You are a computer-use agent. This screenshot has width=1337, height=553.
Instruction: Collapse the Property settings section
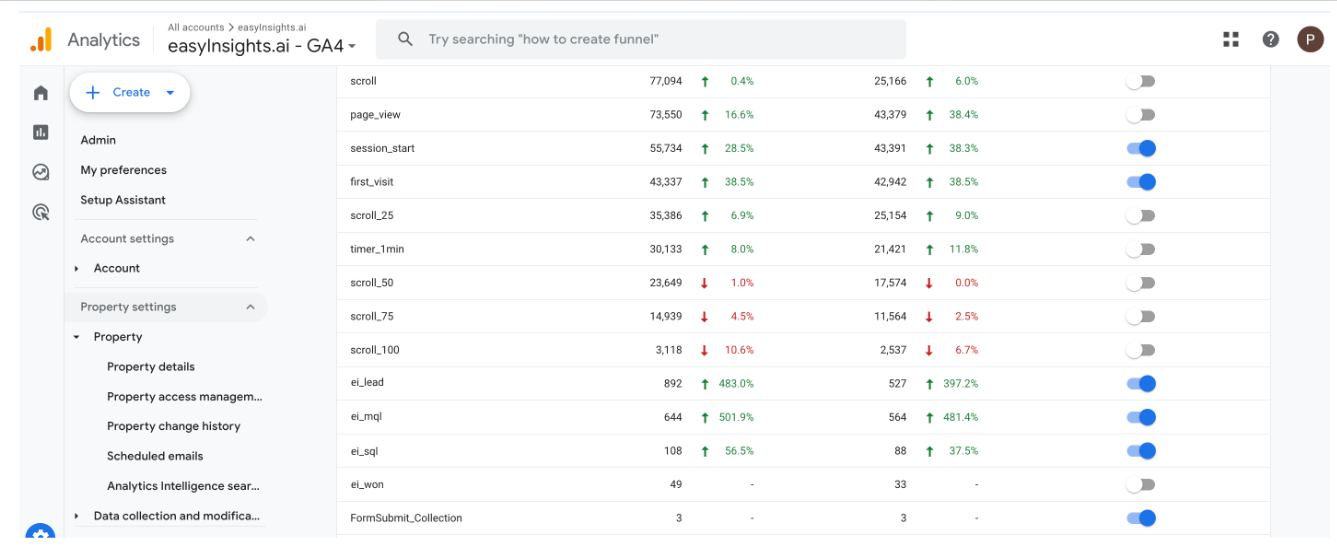250,307
